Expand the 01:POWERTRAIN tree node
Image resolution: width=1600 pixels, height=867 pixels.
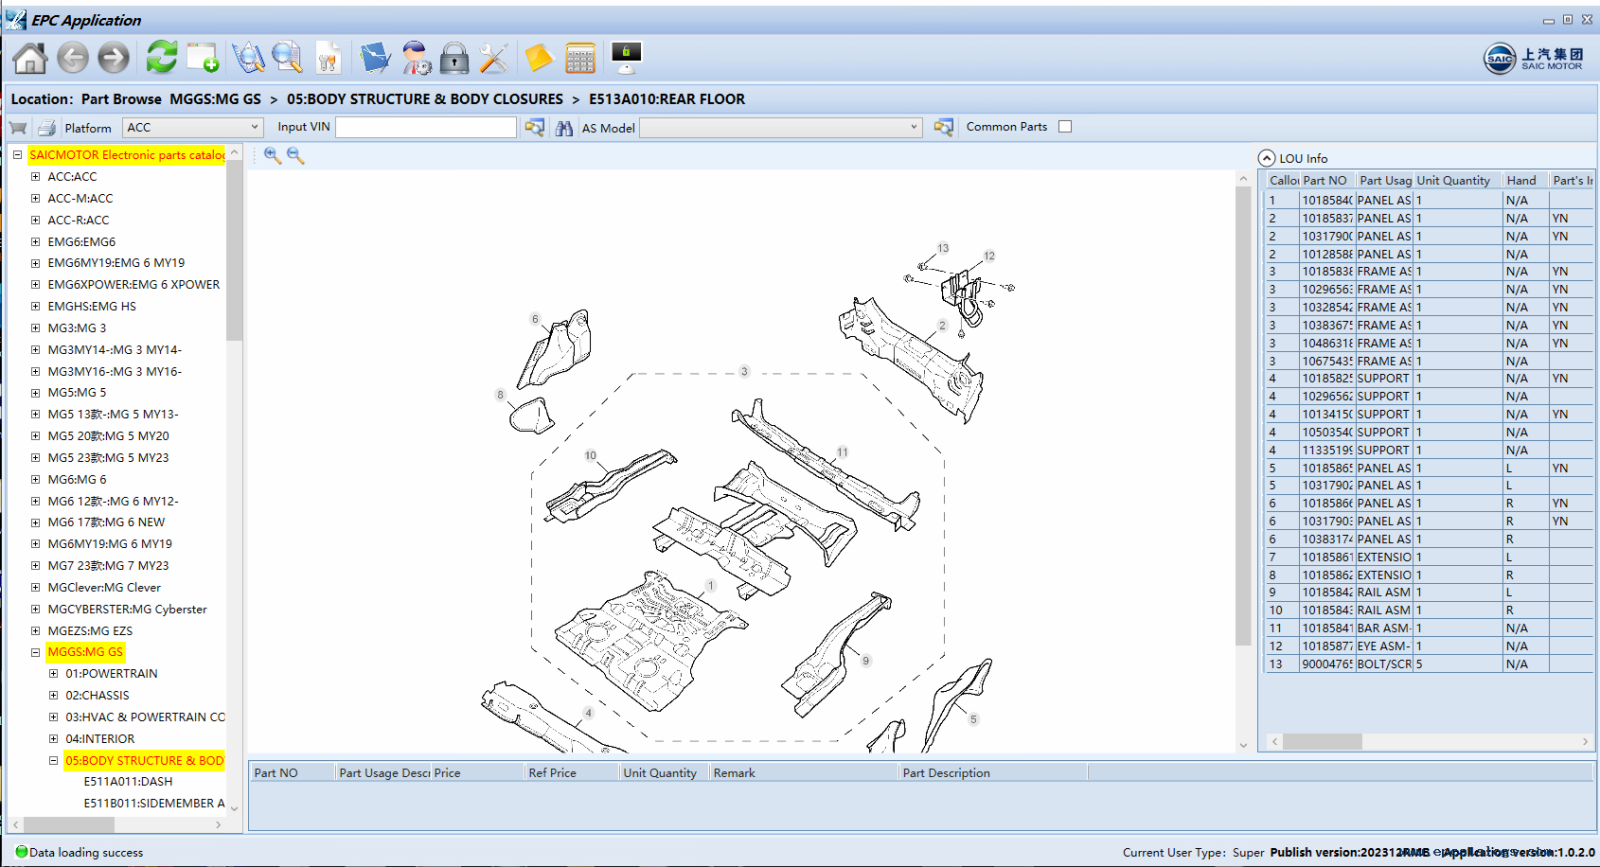54,674
